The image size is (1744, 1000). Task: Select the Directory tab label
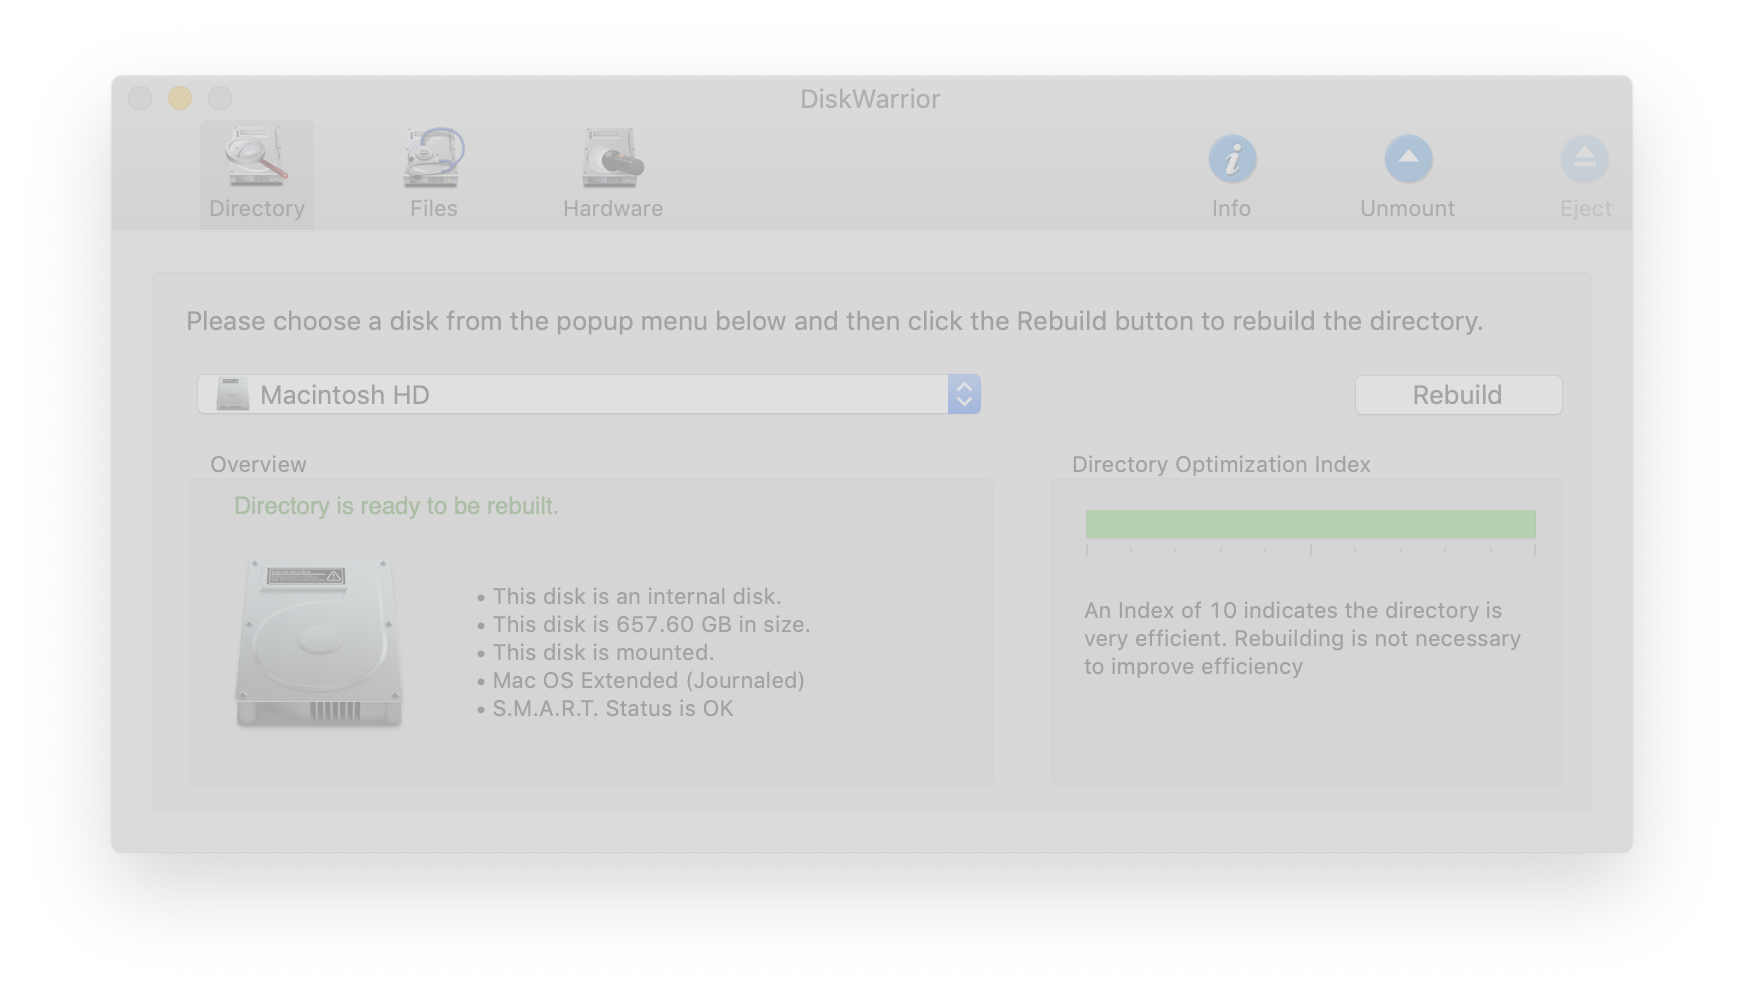(x=257, y=208)
